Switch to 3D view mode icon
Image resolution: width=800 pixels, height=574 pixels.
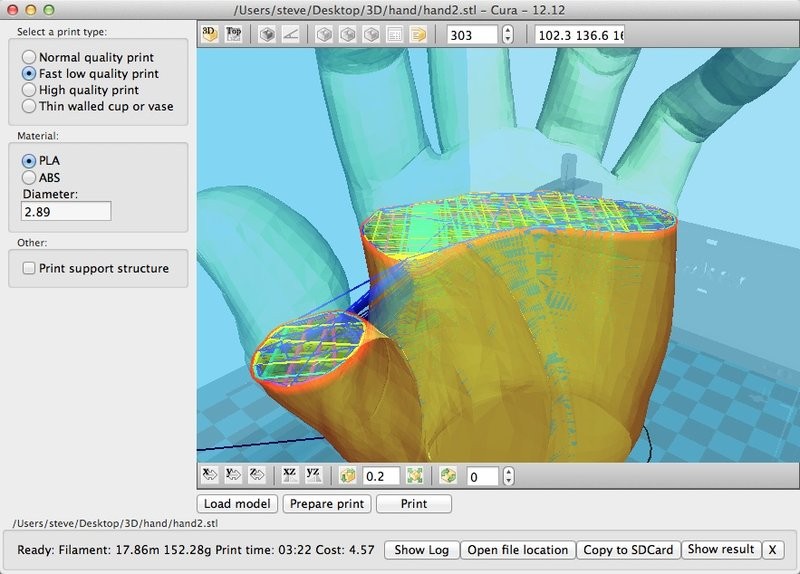(x=210, y=34)
